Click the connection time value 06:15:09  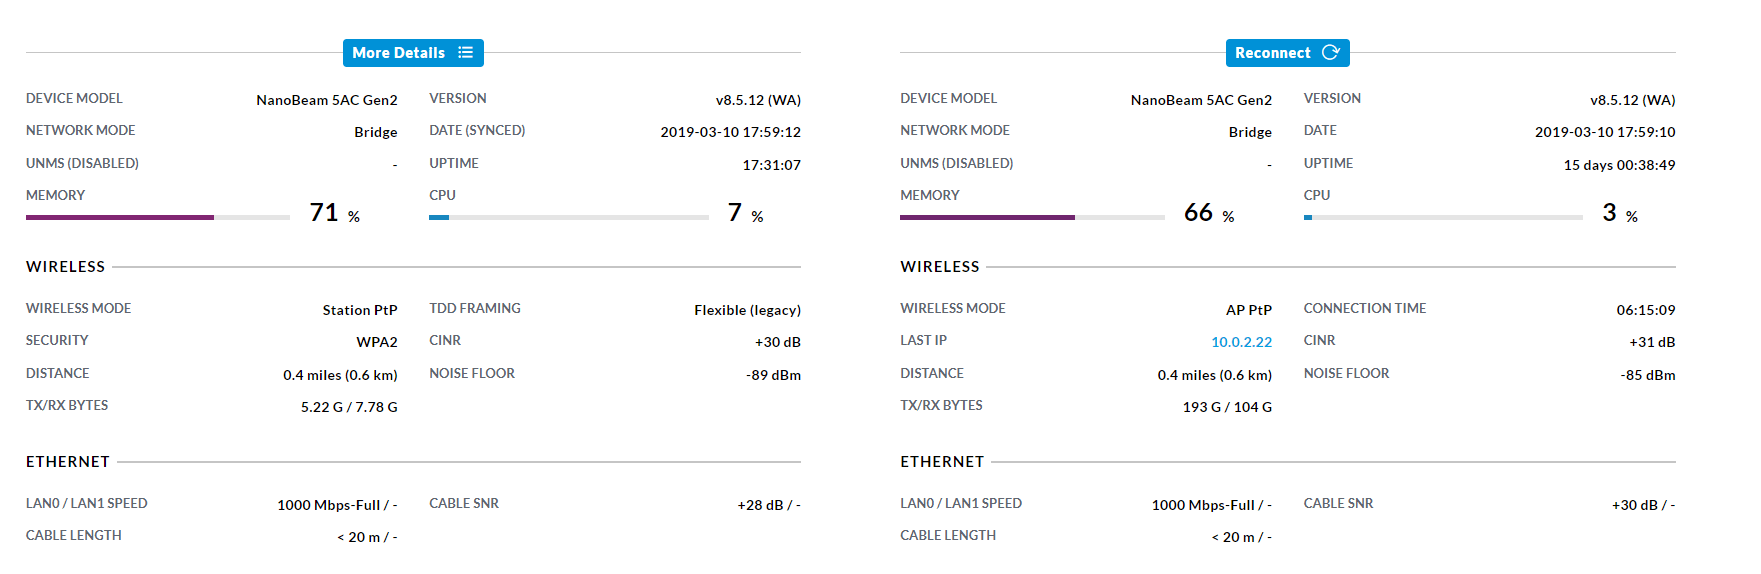pyautogui.click(x=1645, y=310)
